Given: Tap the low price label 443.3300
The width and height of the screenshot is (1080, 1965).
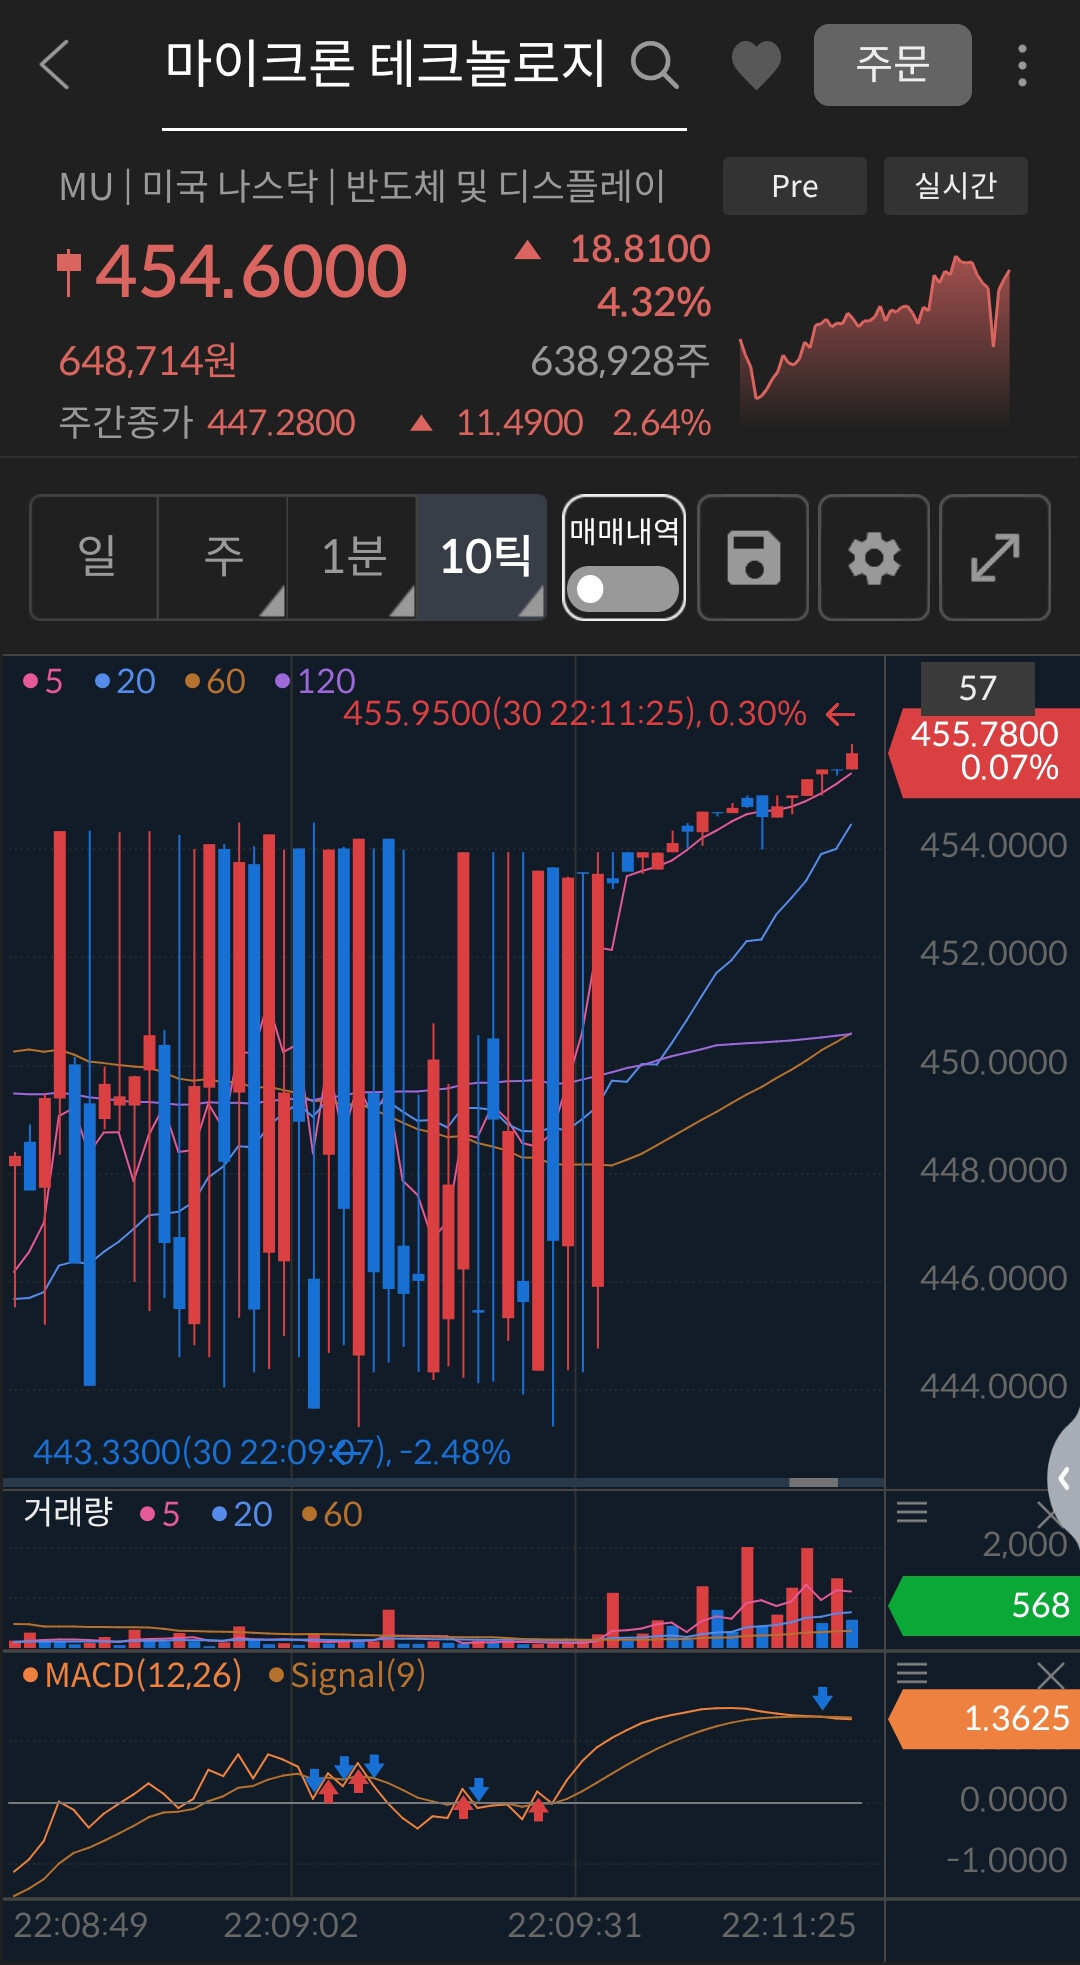Looking at the screenshot, I should [x=272, y=1451].
